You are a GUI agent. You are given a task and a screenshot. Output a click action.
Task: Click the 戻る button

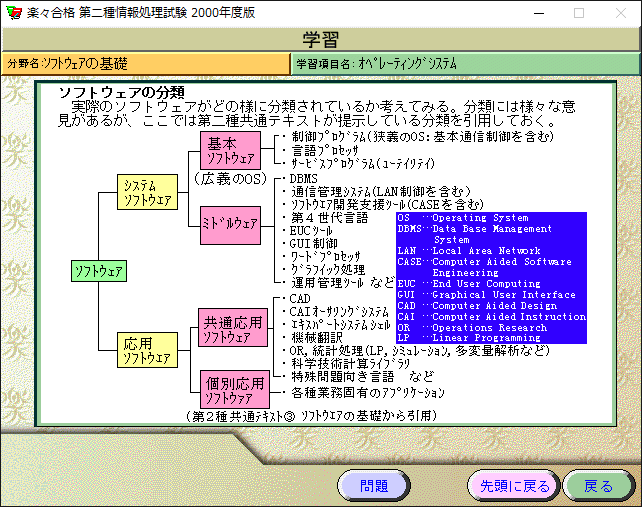[x=598, y=486]
